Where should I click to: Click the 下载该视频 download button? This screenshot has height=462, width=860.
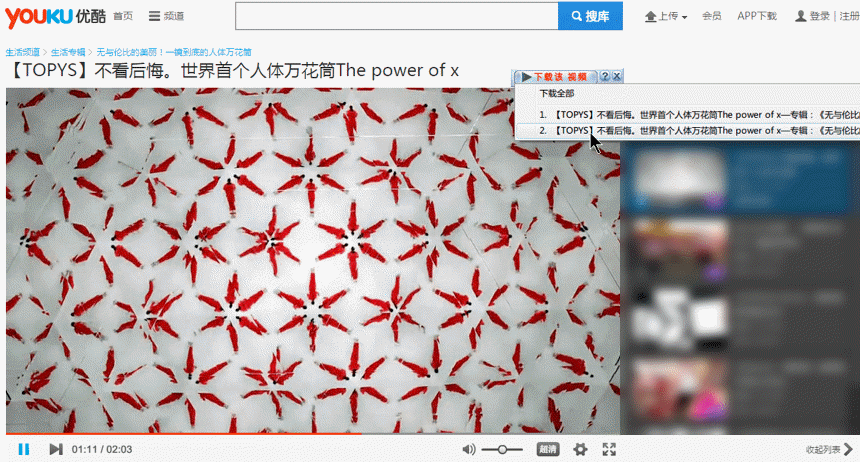pos(556,77)
